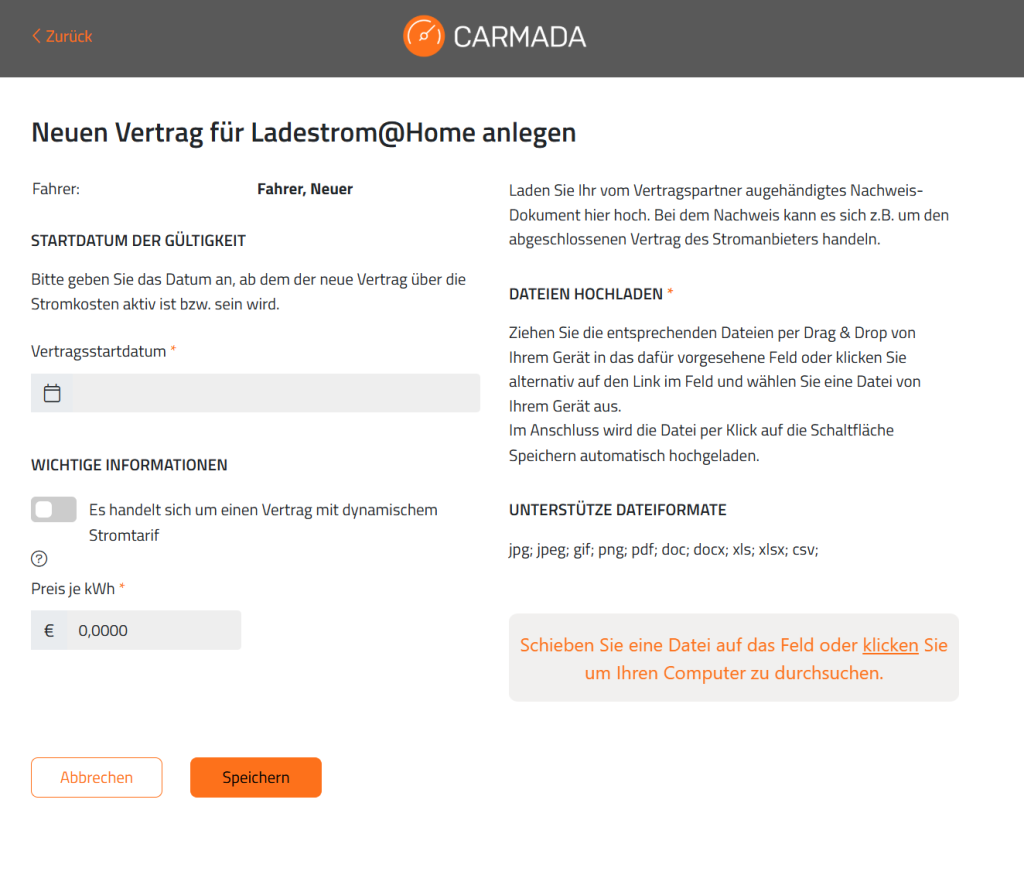
Task: Click the underlined klicken upload link
Action: click(x=890, y=645)
